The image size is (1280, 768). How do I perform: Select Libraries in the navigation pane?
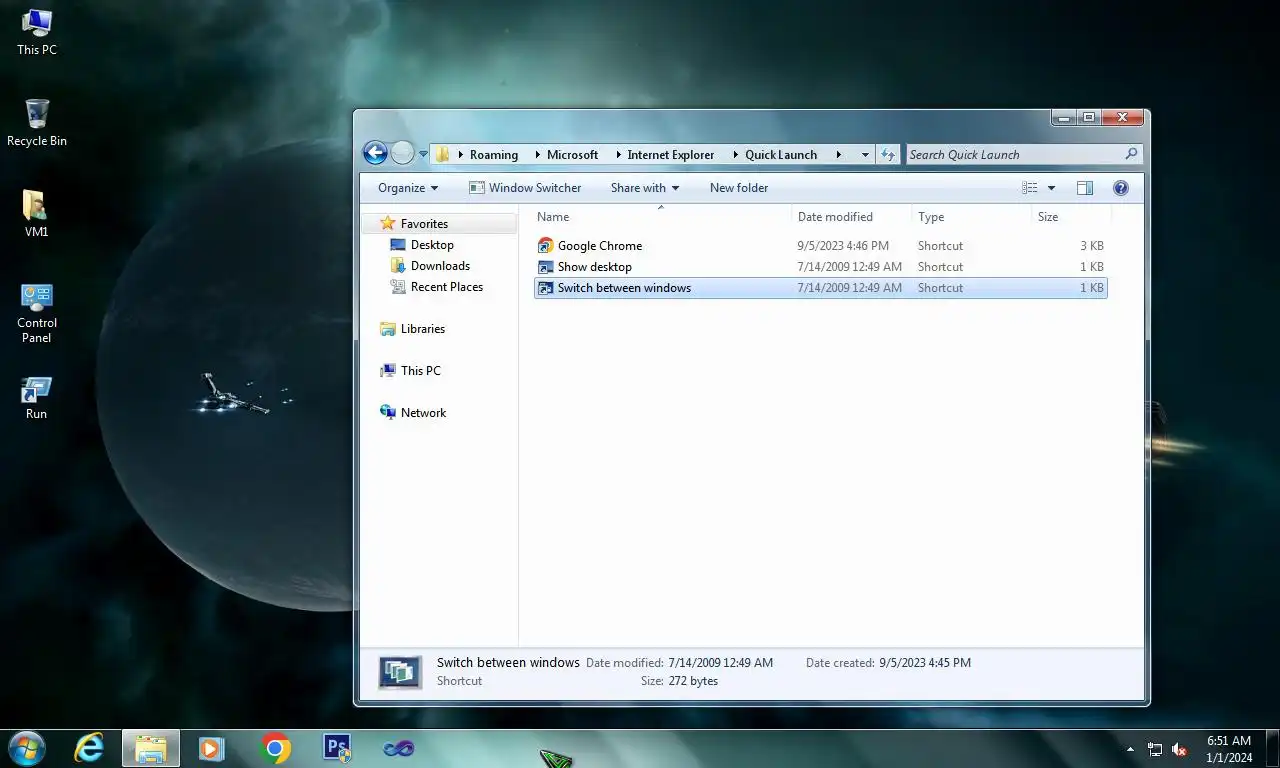(422, 329)
